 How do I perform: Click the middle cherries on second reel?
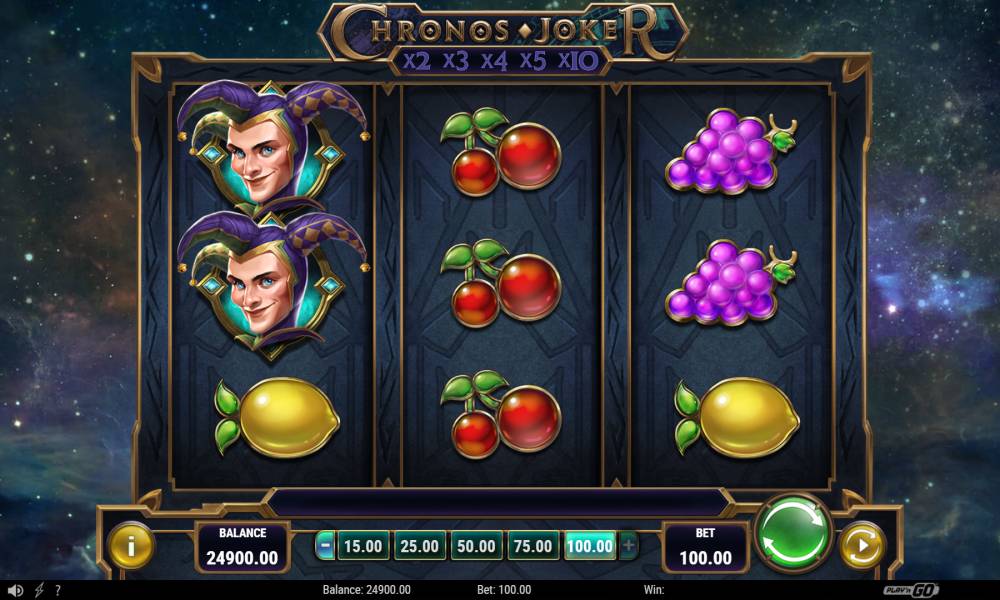(x=501, y=284)
